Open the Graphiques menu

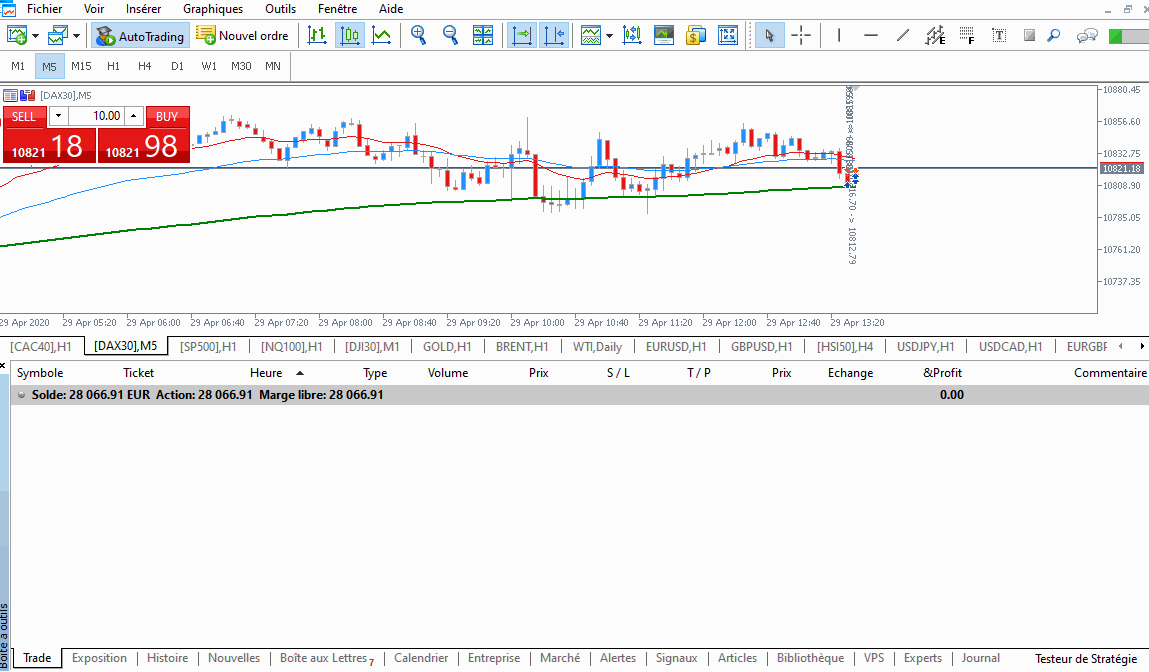click(212, 8)
